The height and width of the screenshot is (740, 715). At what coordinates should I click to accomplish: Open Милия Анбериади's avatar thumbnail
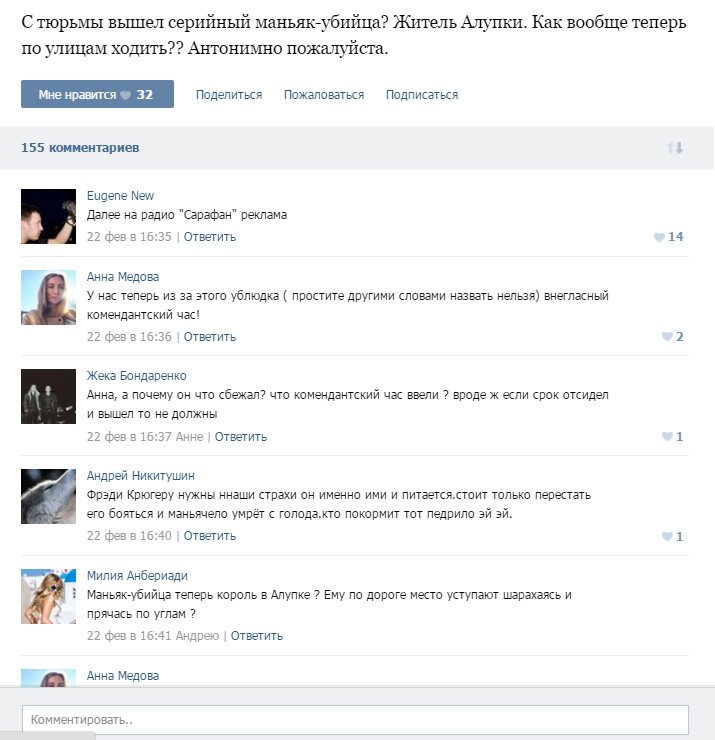click(x=48, y=597)
